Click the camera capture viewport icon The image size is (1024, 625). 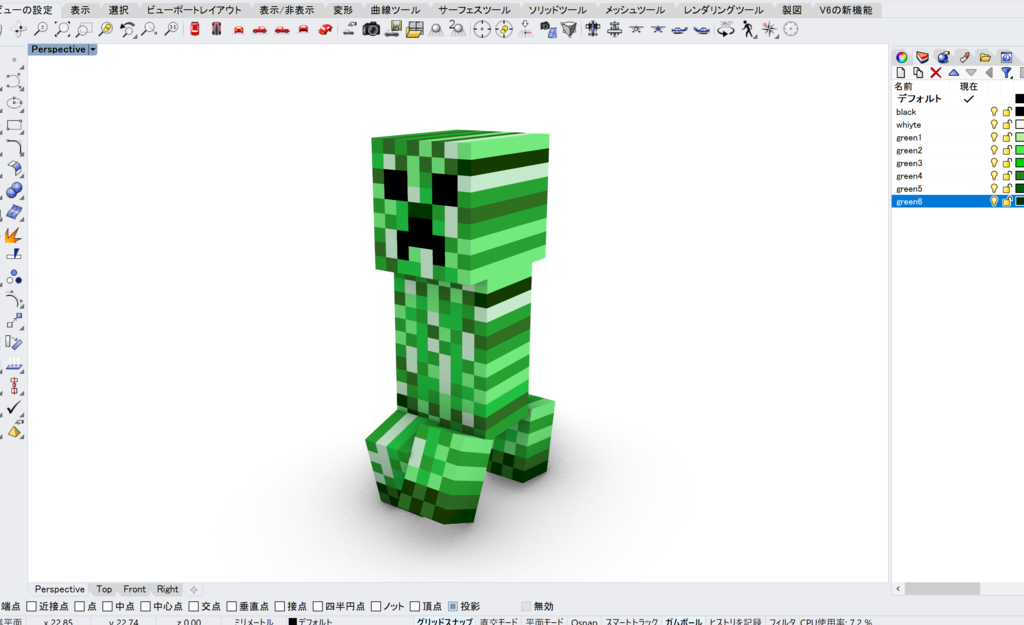pos(371,29)
